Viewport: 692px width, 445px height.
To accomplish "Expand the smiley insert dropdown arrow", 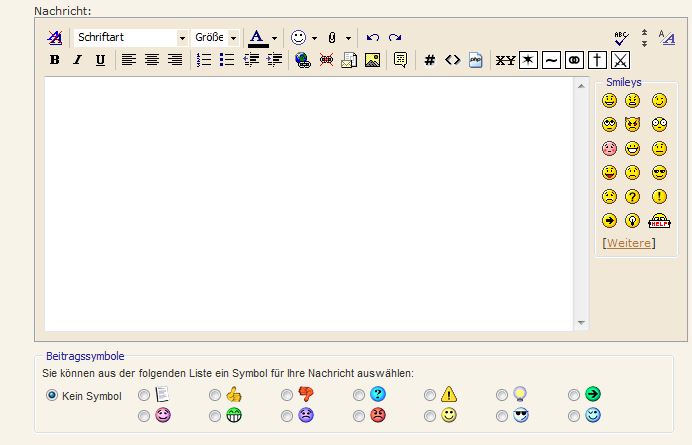I will 314,38.
